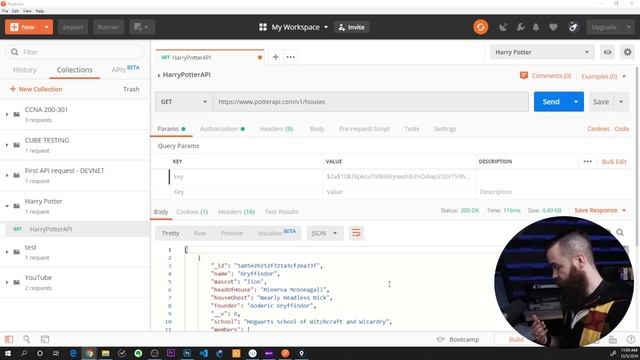640x360 pixels.
Task: Click the Runner button
Action: (x=108, y=27)
